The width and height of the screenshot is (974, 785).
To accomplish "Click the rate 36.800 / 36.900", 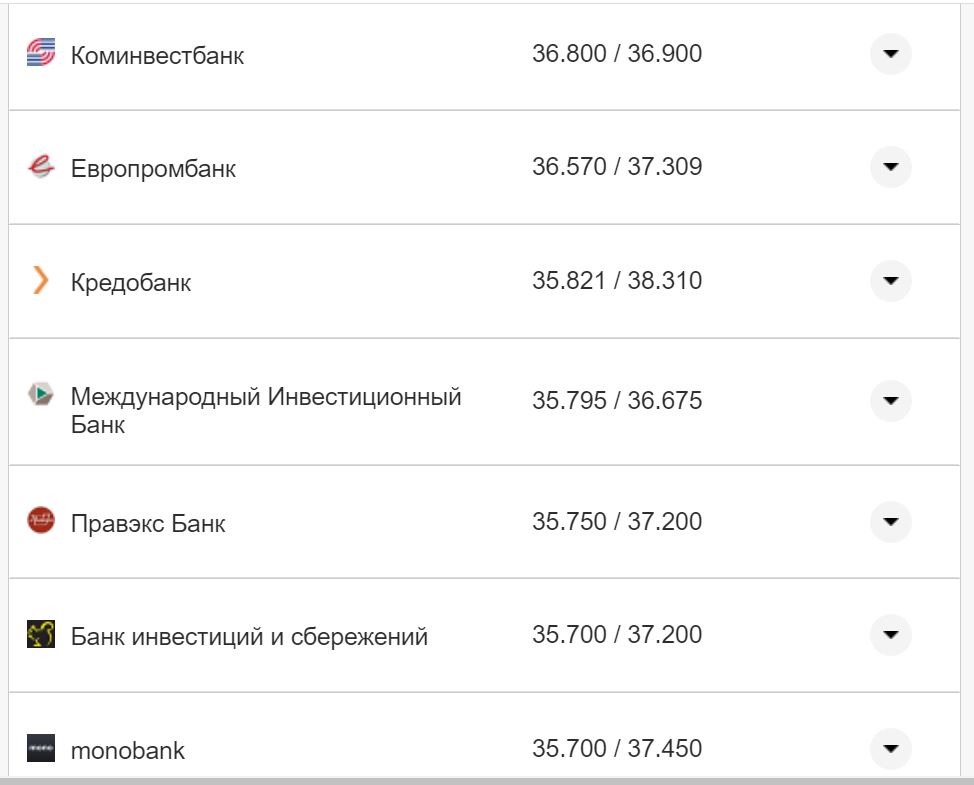I will [617, 54].
